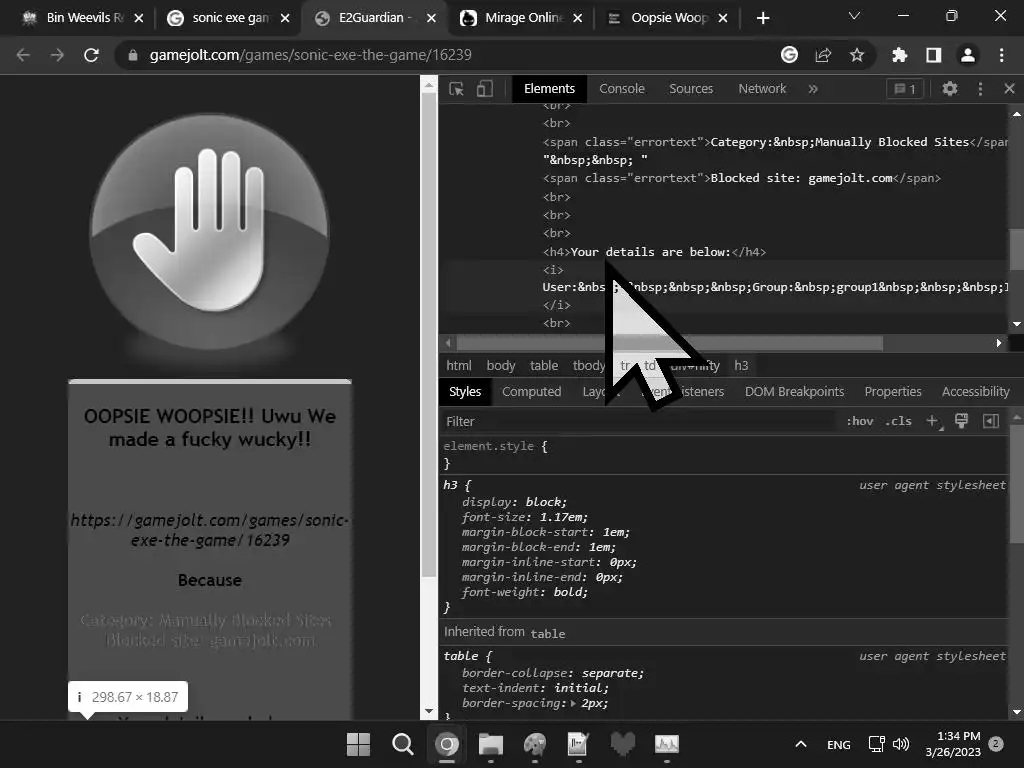1024x768 pixels.
Task: Click the ENG language indicator
Action: [839, 744]
